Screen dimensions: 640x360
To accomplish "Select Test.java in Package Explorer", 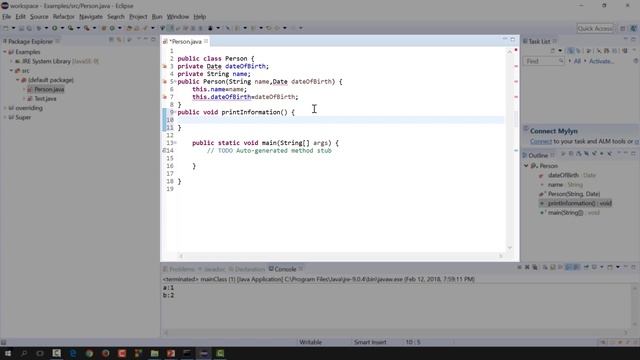I will (x=45, y=99).
